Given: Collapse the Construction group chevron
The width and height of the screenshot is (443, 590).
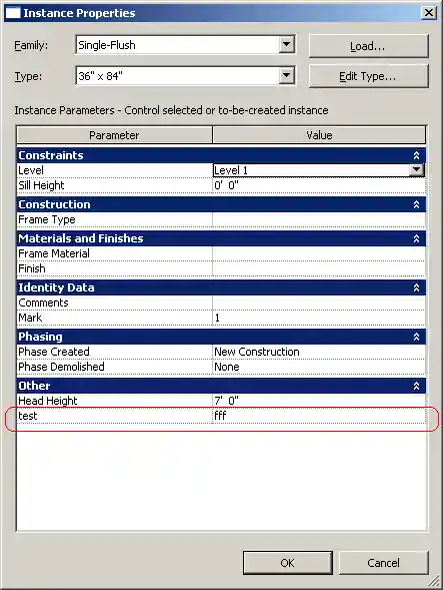Looking at the screenshot, I should 416,204.
